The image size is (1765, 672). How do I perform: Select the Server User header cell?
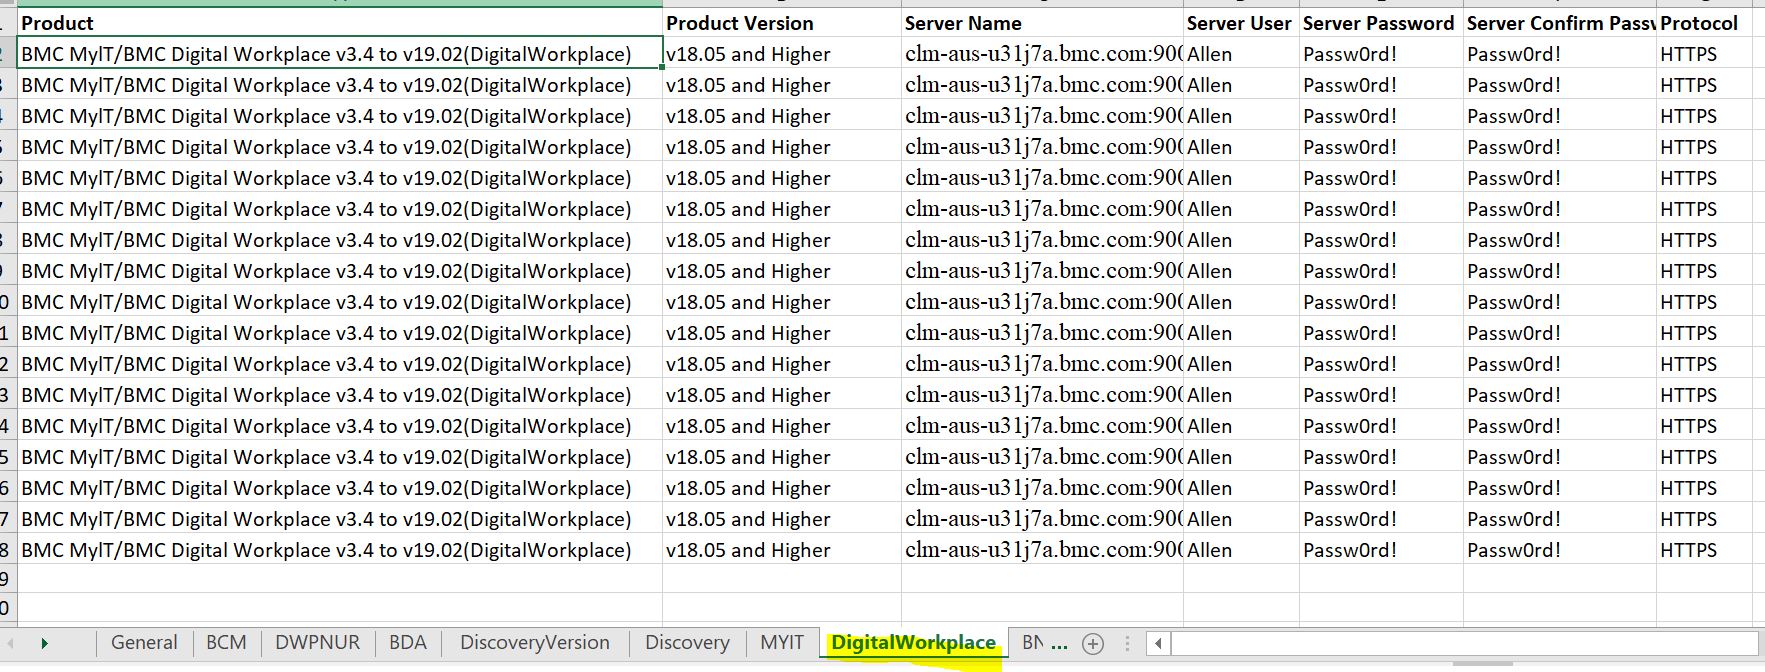click(1241, 23)
